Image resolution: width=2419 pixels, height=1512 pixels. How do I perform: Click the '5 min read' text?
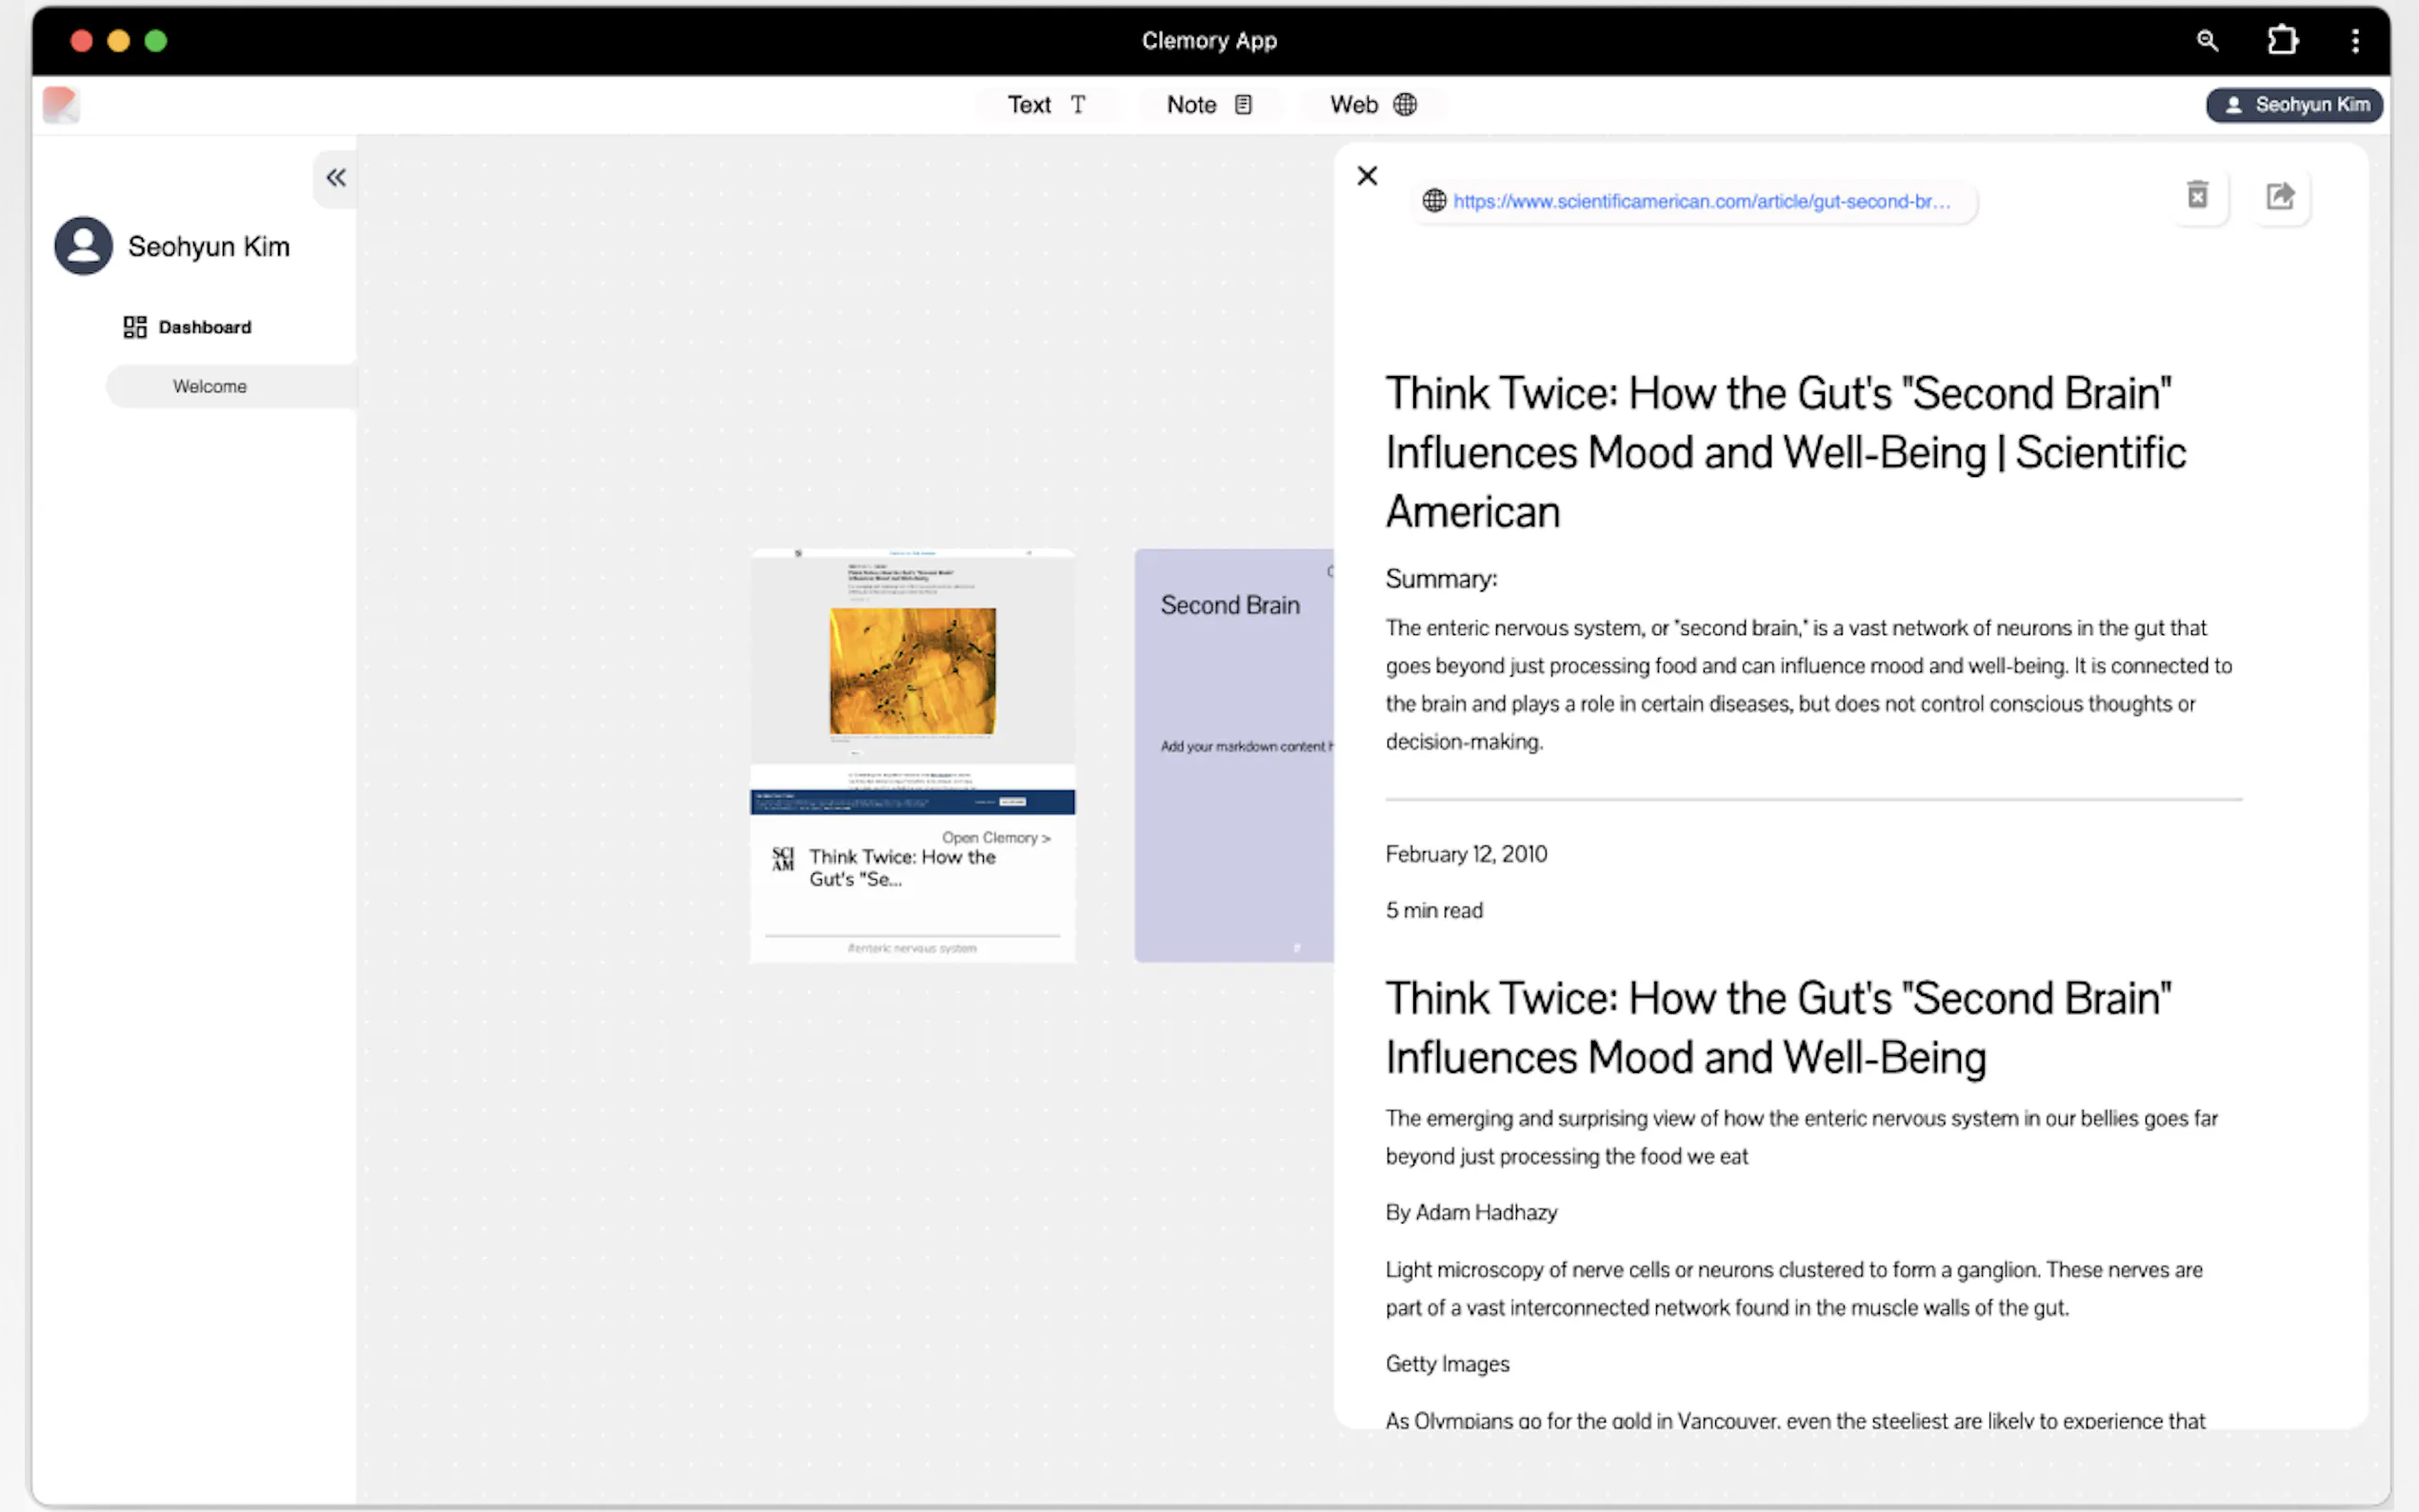click(1434, 910)
